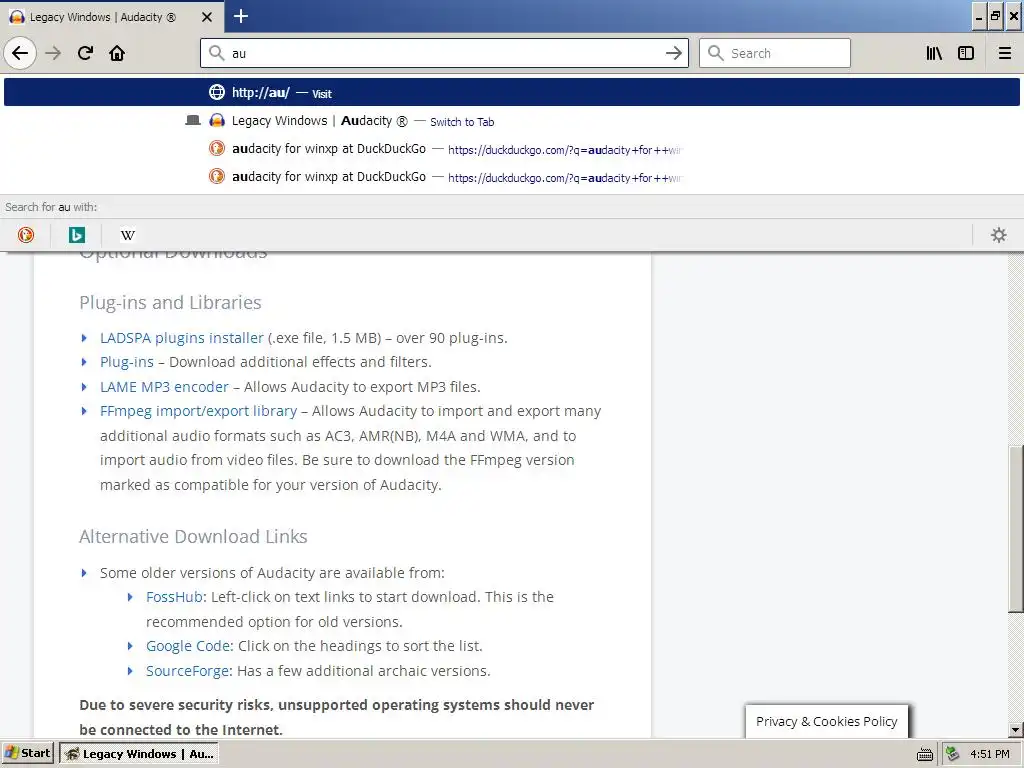Viewport: 1024px width, 768px height.
Task: Pick the second audacity for winxp DuckDuckGo suggestion
Action: coord(512,177)
